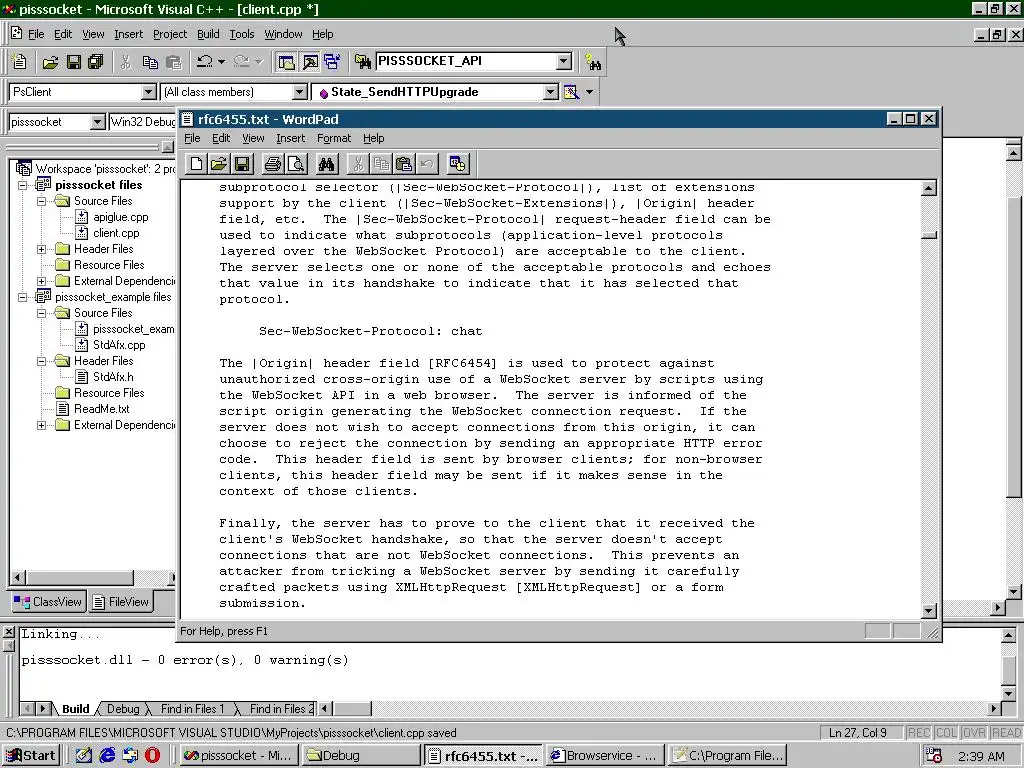Open WizardBar actions dropdown arrow
The width and height of the screenshot is (1024, 768).
tap(590, 92)
